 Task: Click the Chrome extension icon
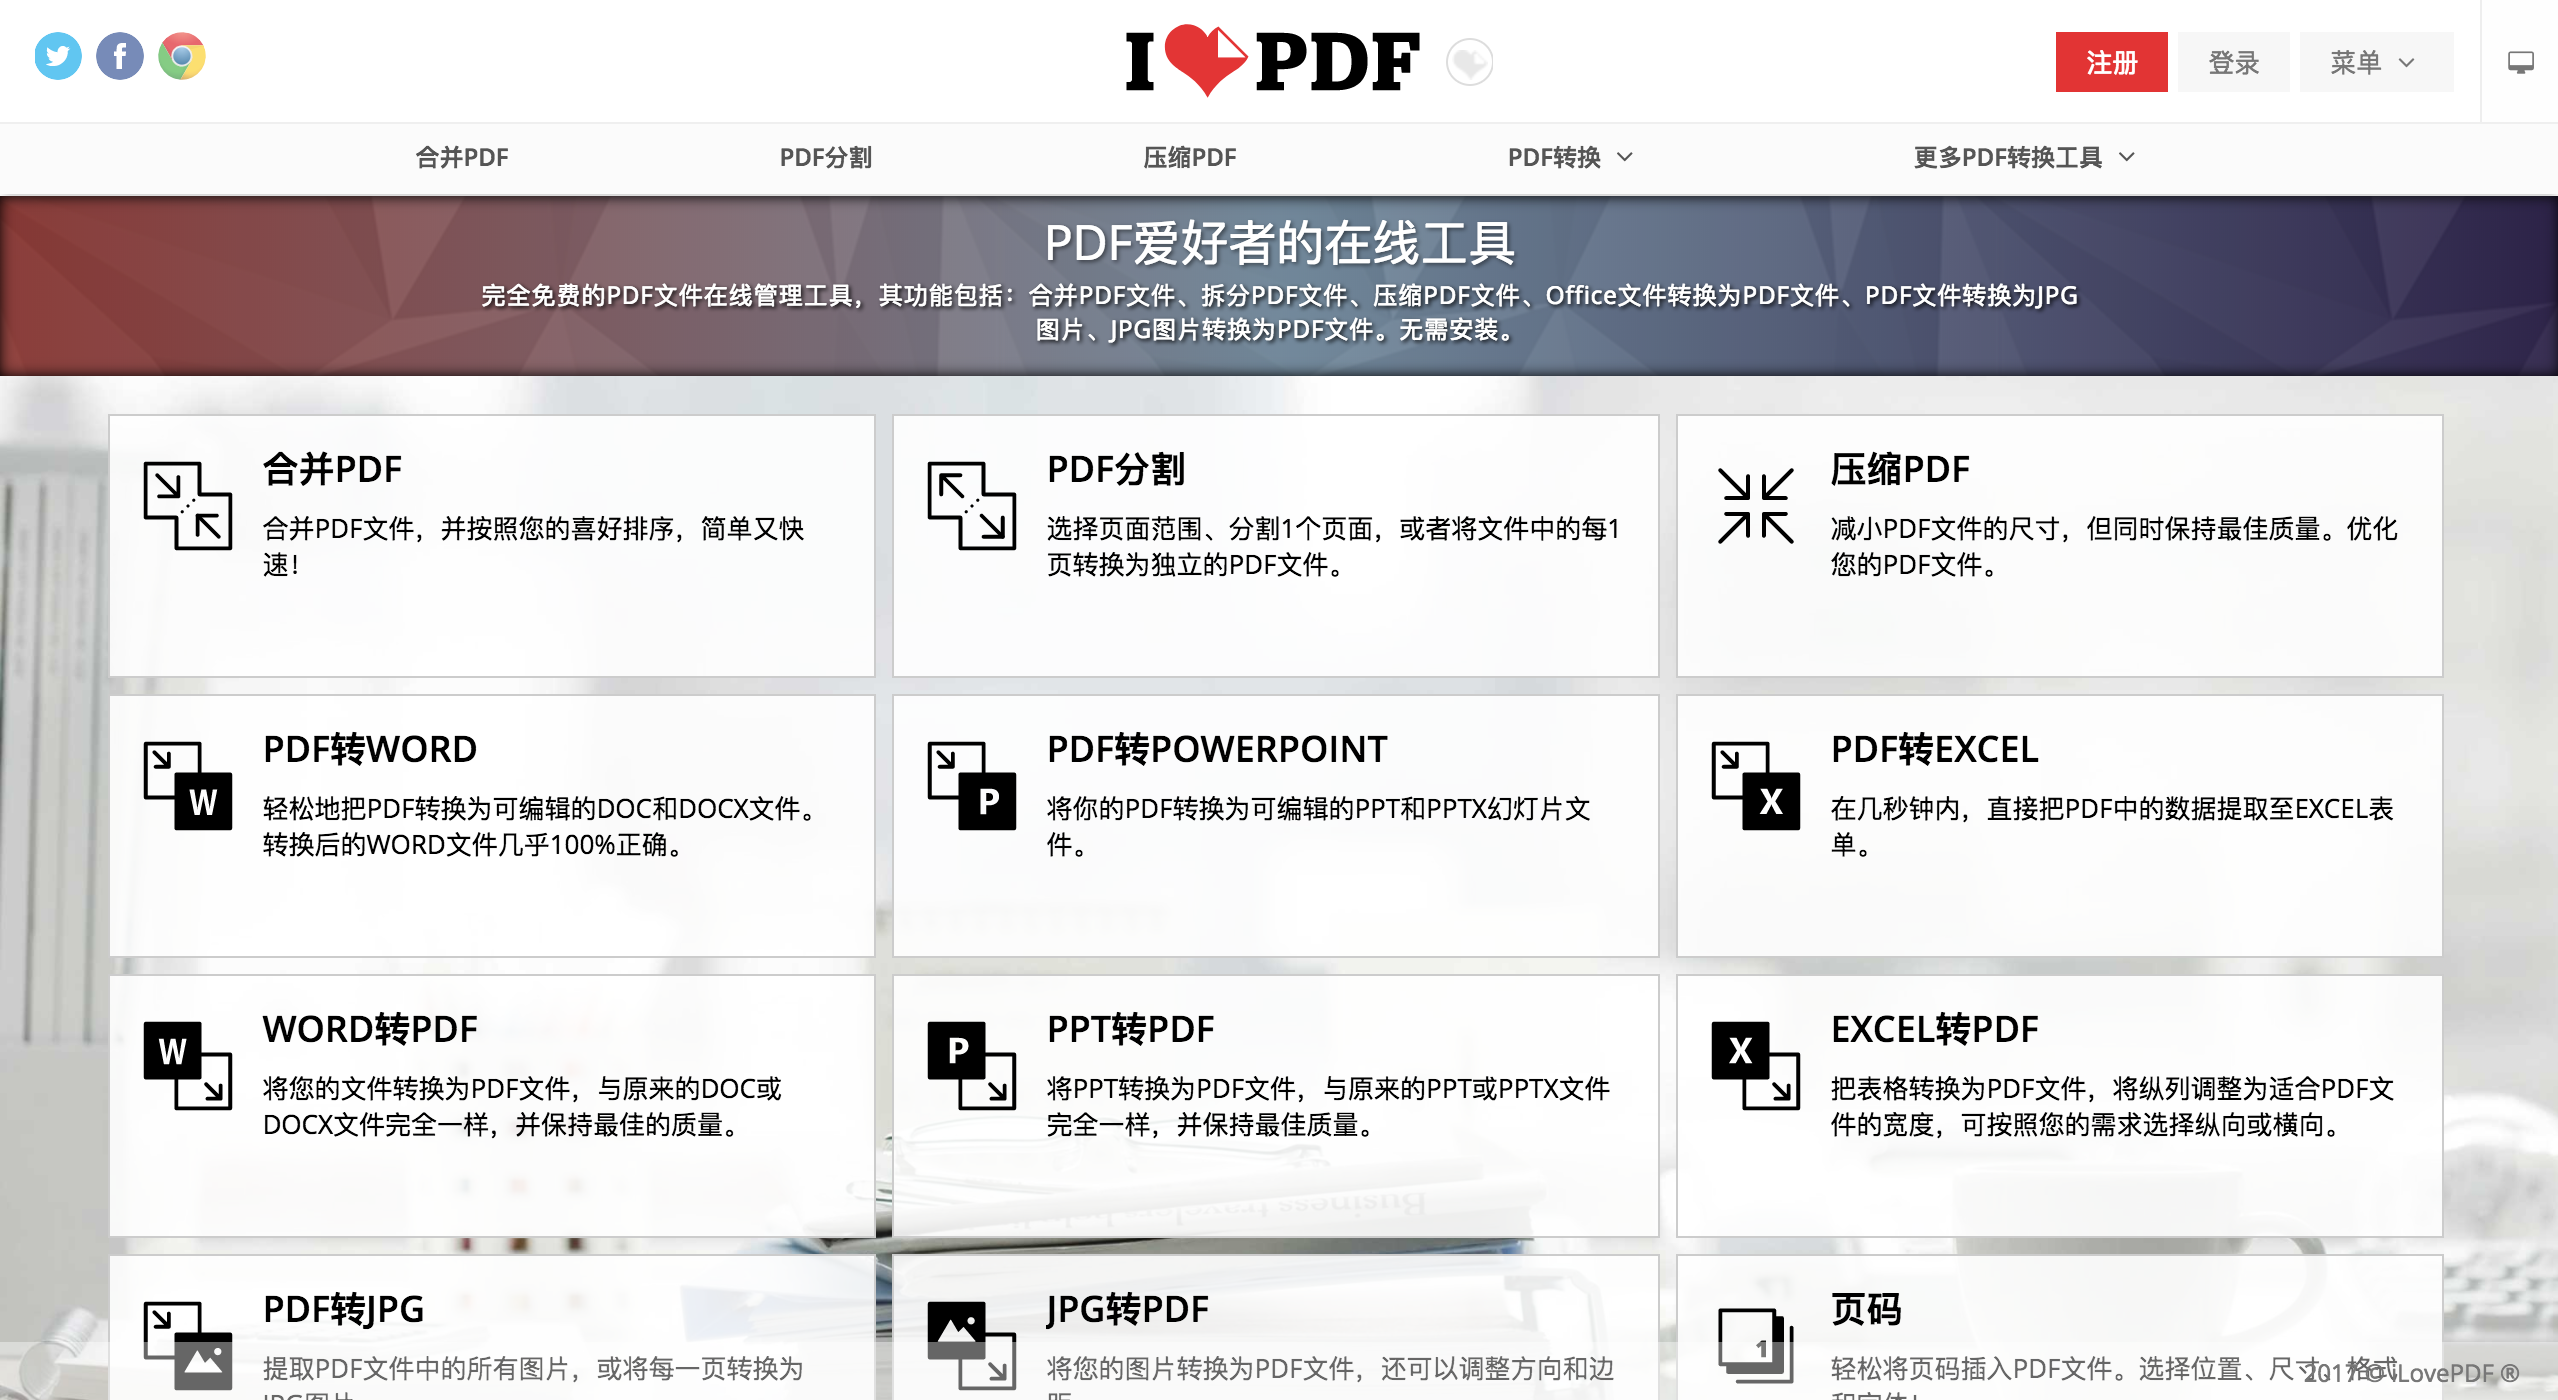[182, 56]
